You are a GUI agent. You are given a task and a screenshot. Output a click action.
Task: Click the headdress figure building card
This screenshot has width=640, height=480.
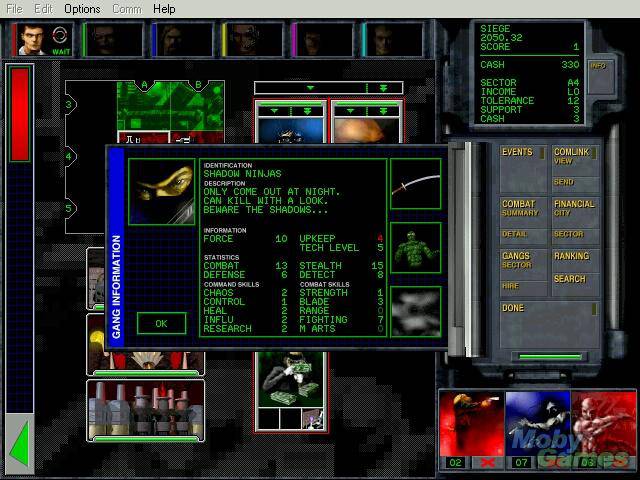[146, 361]
